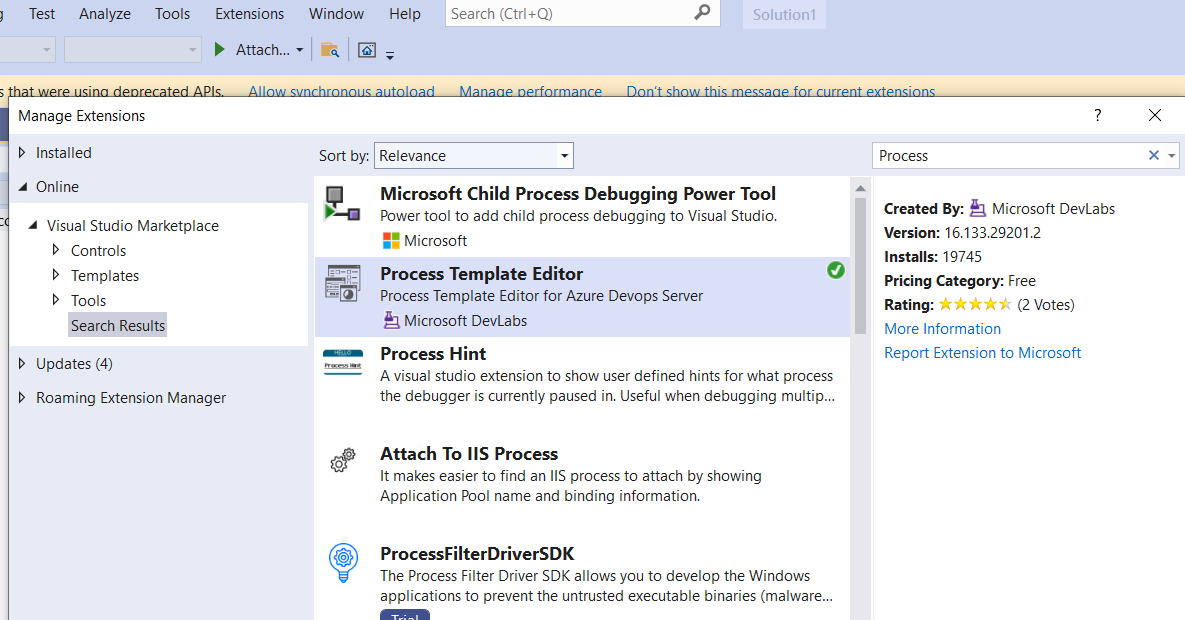Select Roaming Extension Manager item
This screenshot has width=1185, height=620.
(131, 398)
